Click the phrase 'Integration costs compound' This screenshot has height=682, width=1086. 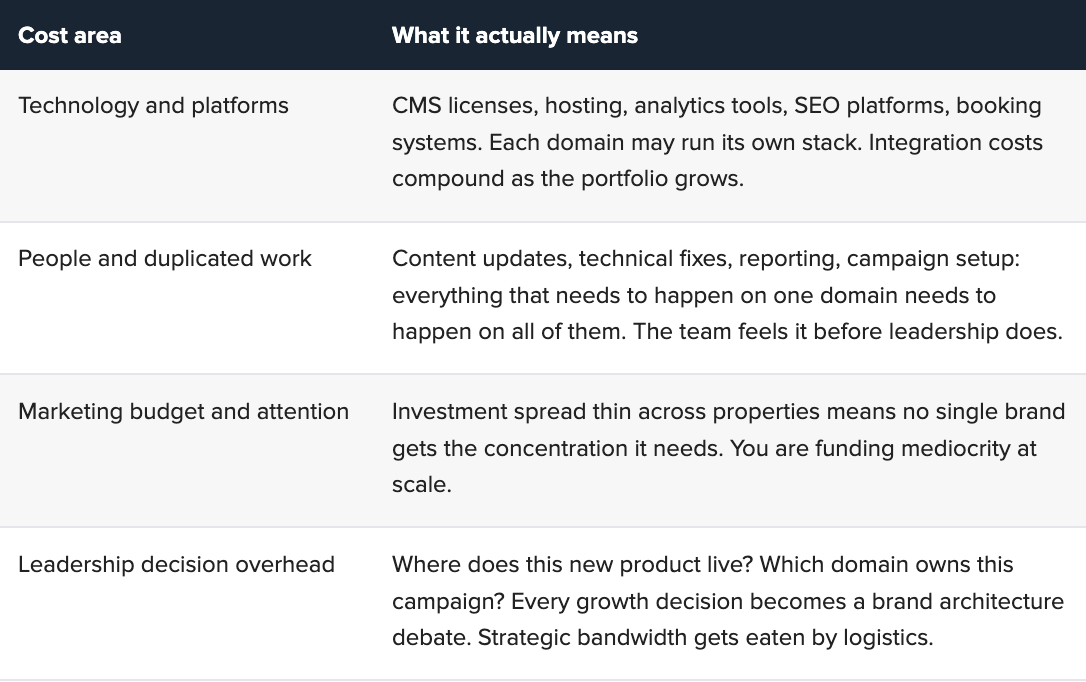[718, 161]
